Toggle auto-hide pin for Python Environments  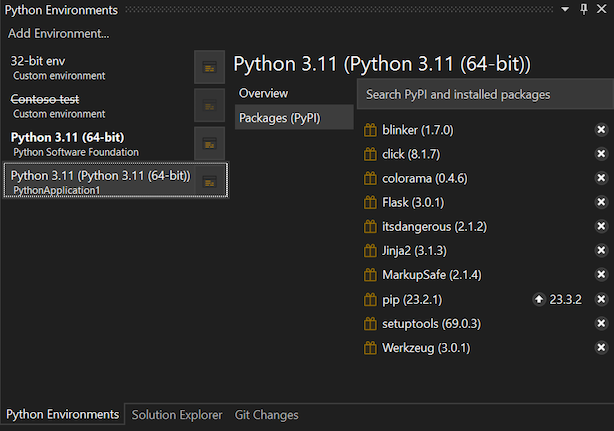pyautogui.click(x=584, y=9)
